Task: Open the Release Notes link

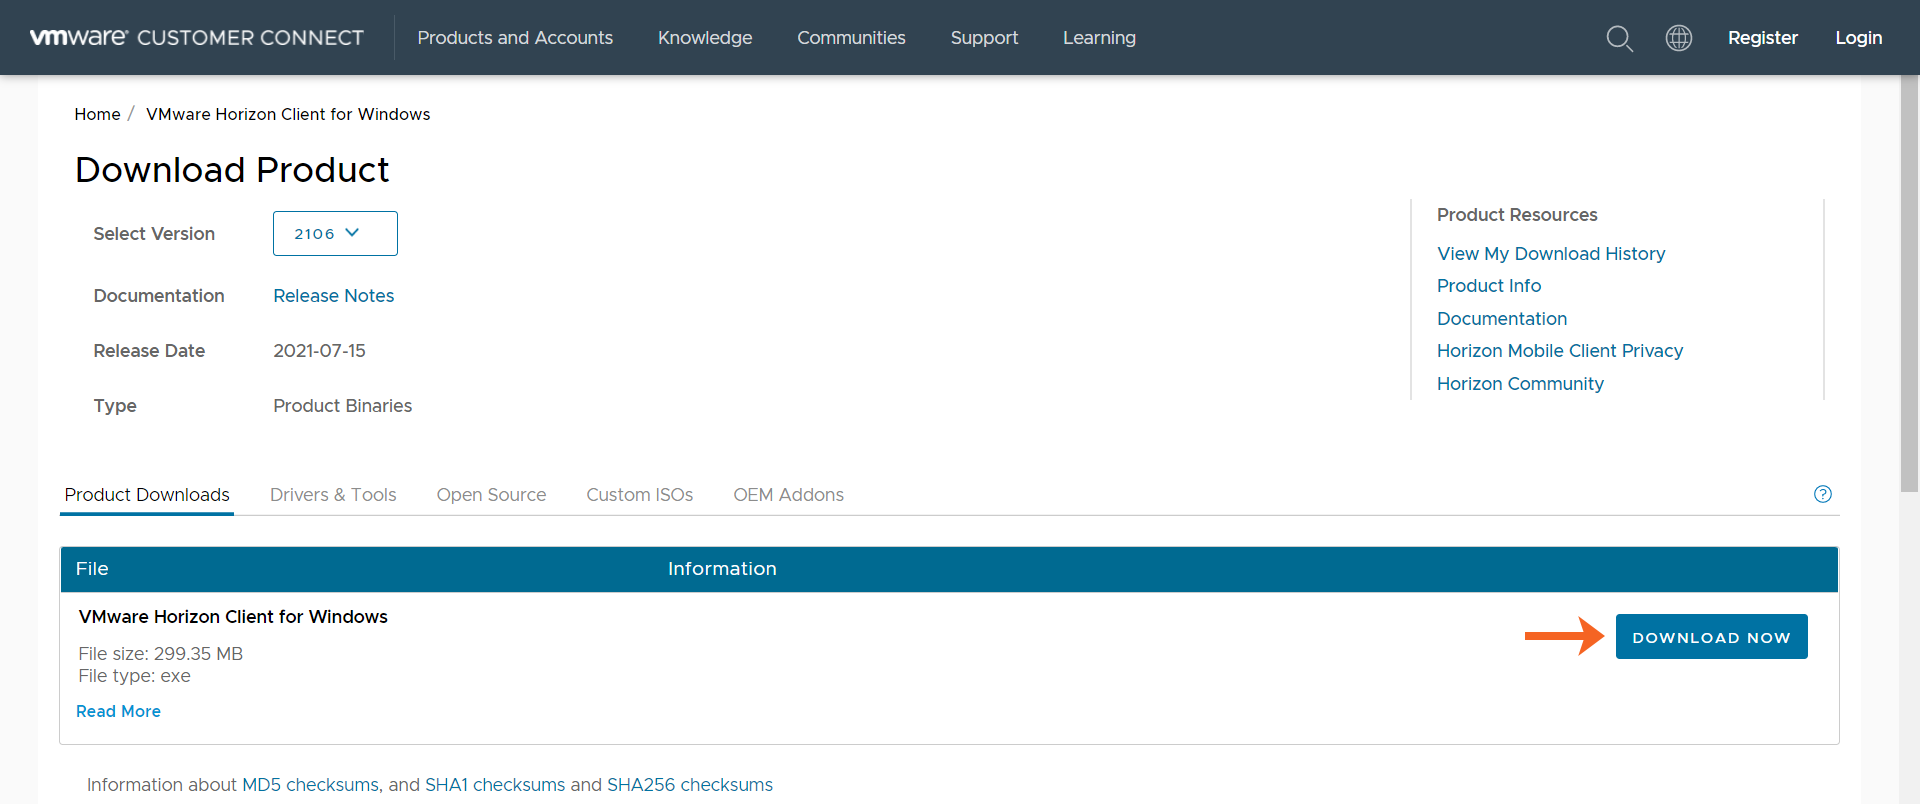Action: coord(333,296)
